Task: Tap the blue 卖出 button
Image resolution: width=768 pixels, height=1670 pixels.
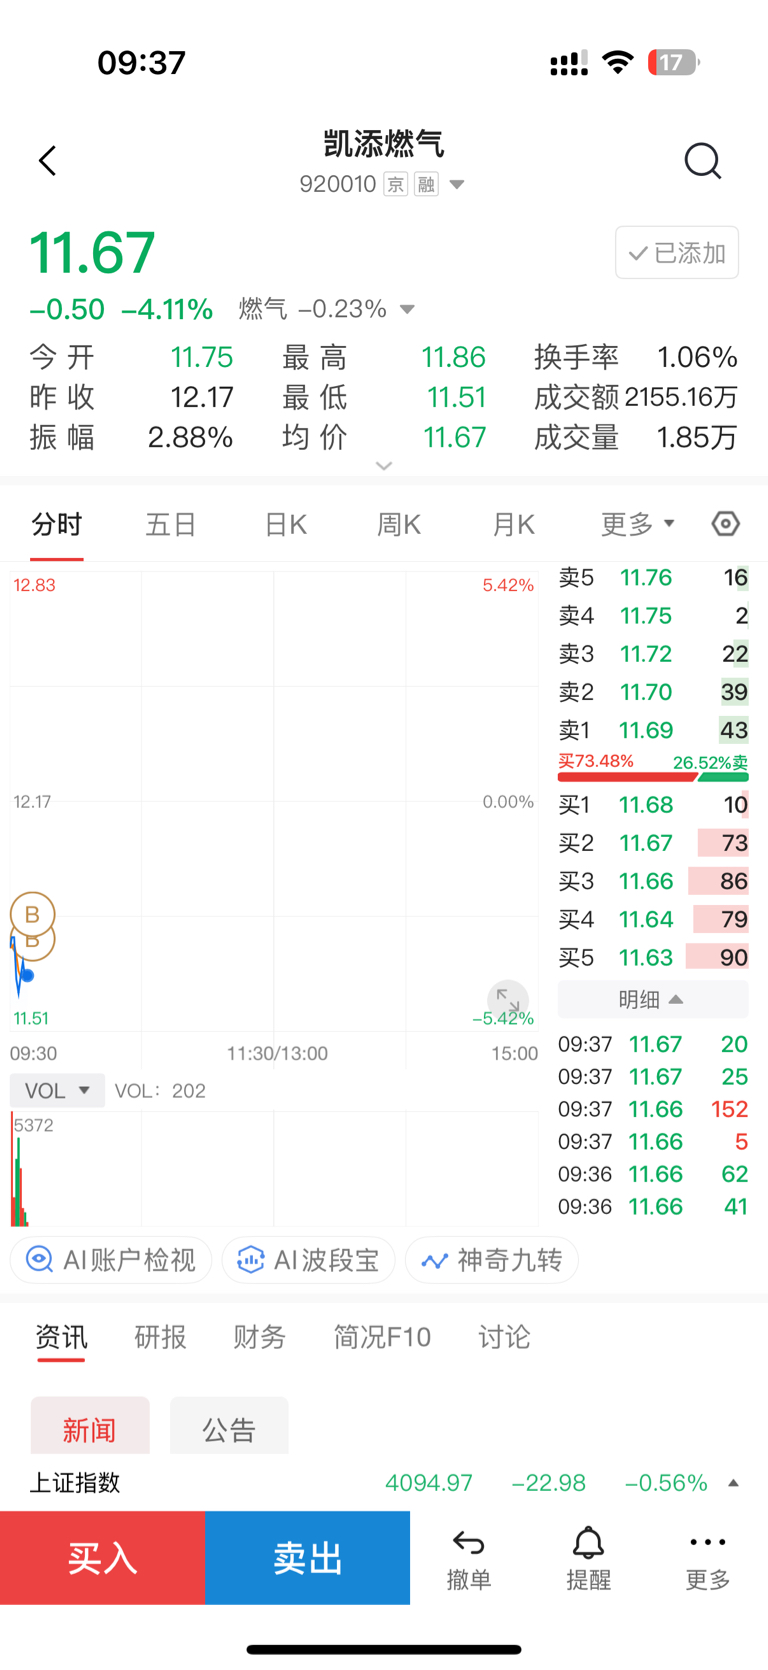Action: point(308,1558)
